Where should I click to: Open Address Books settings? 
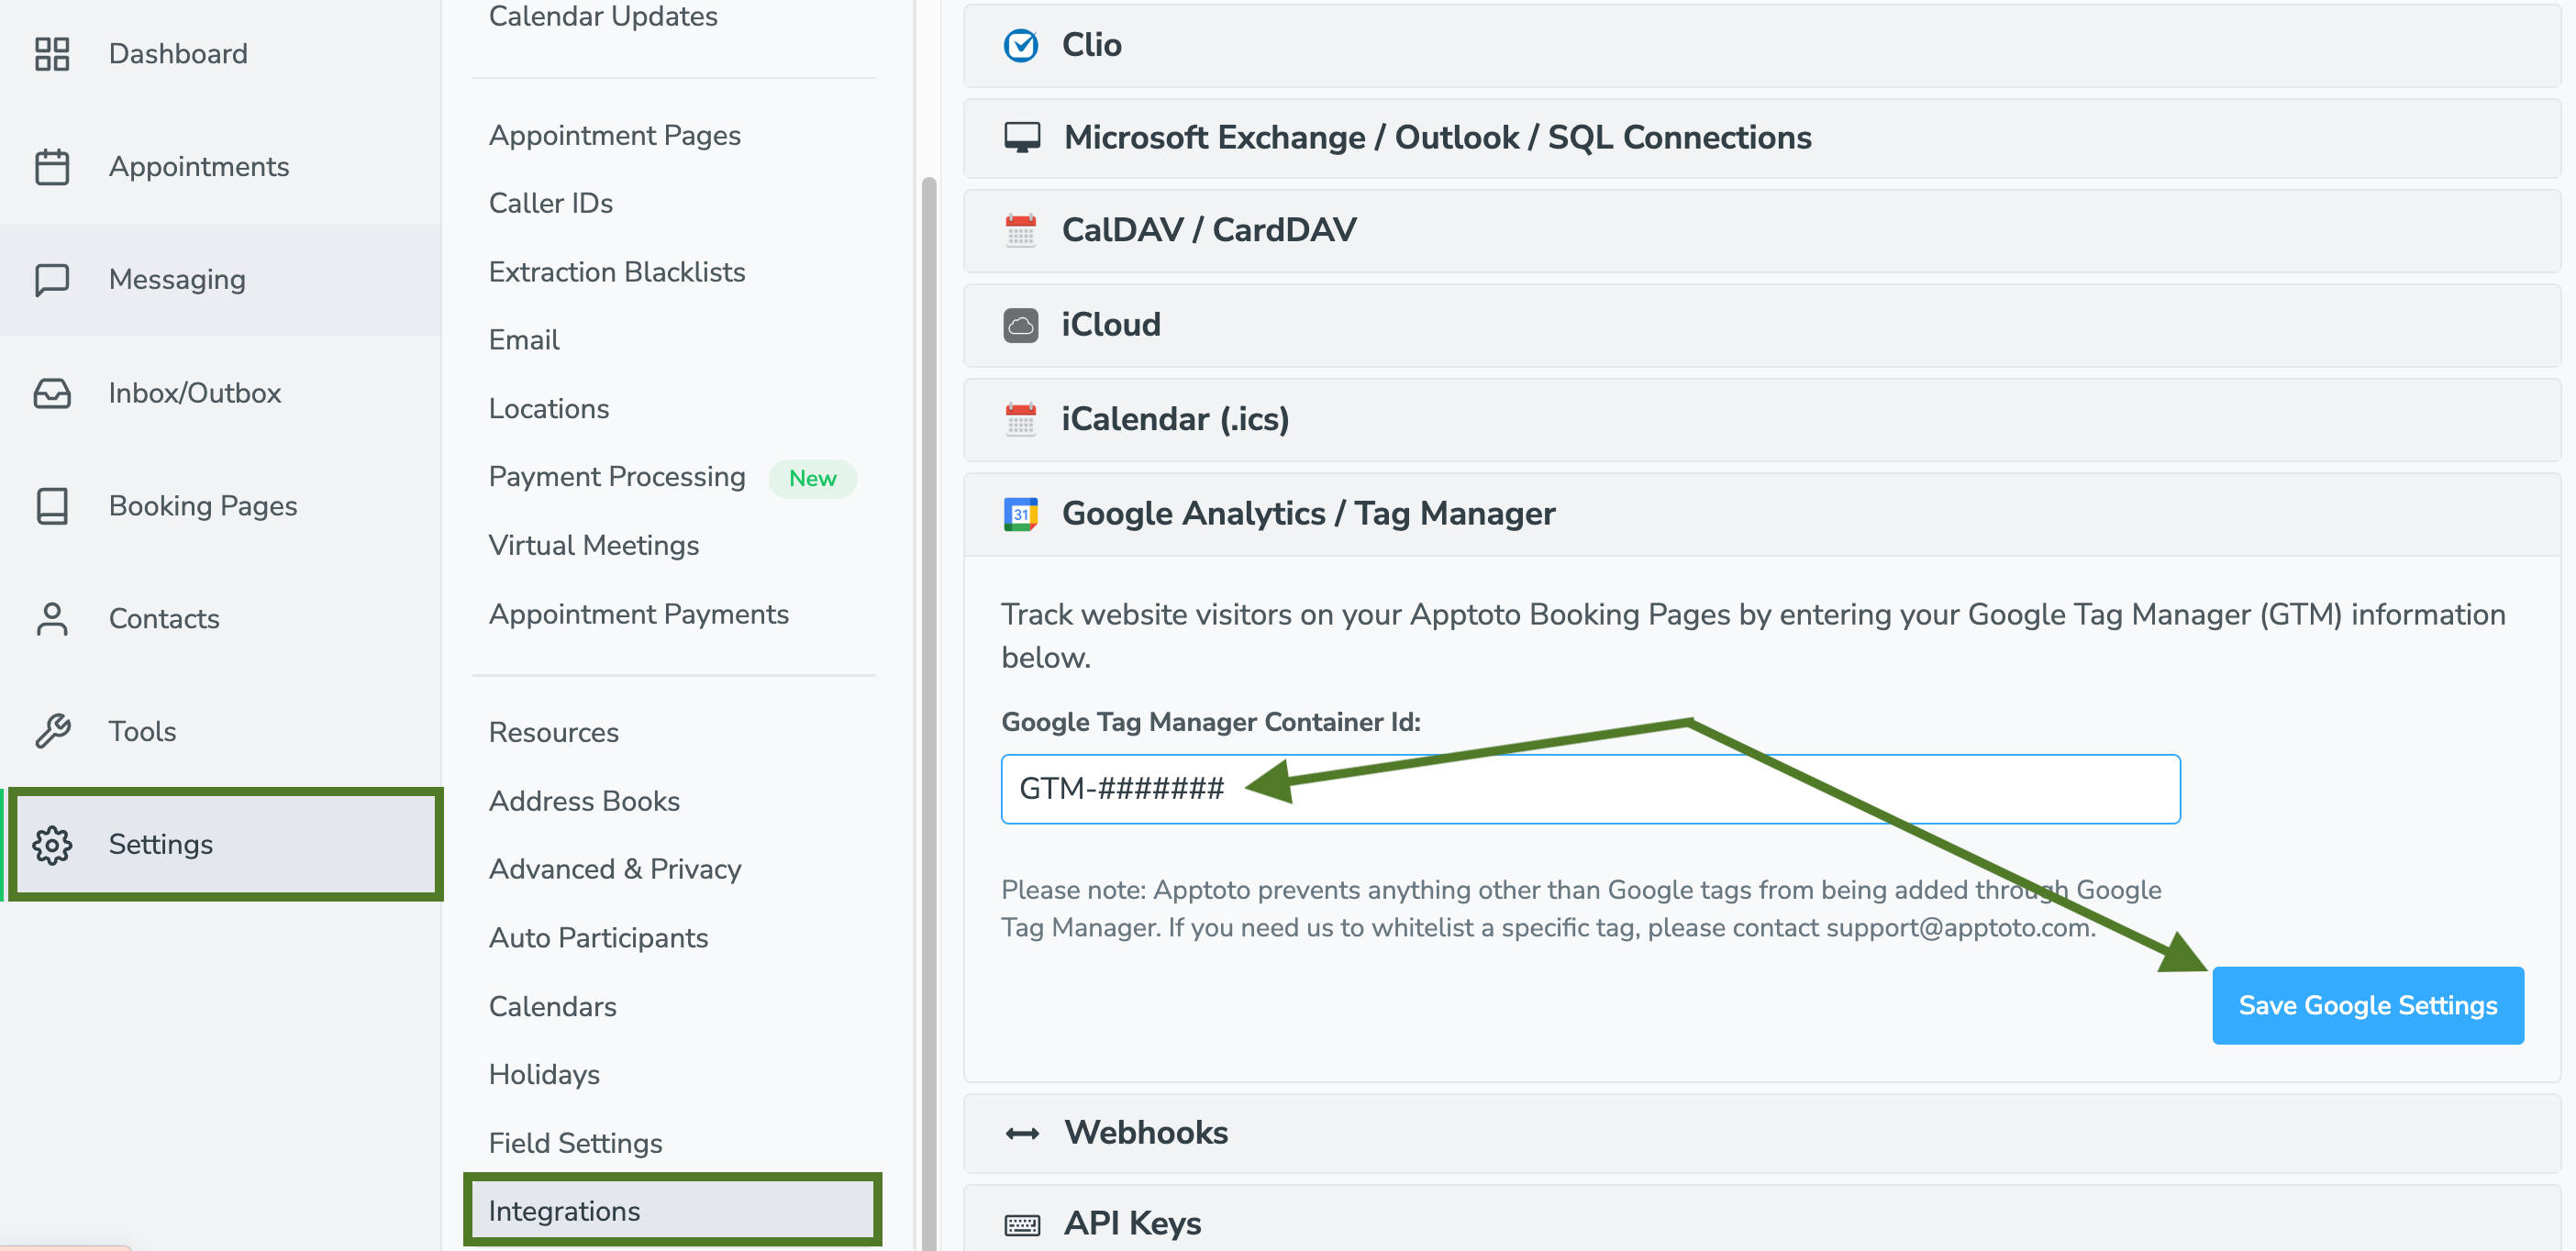[584, 801]
